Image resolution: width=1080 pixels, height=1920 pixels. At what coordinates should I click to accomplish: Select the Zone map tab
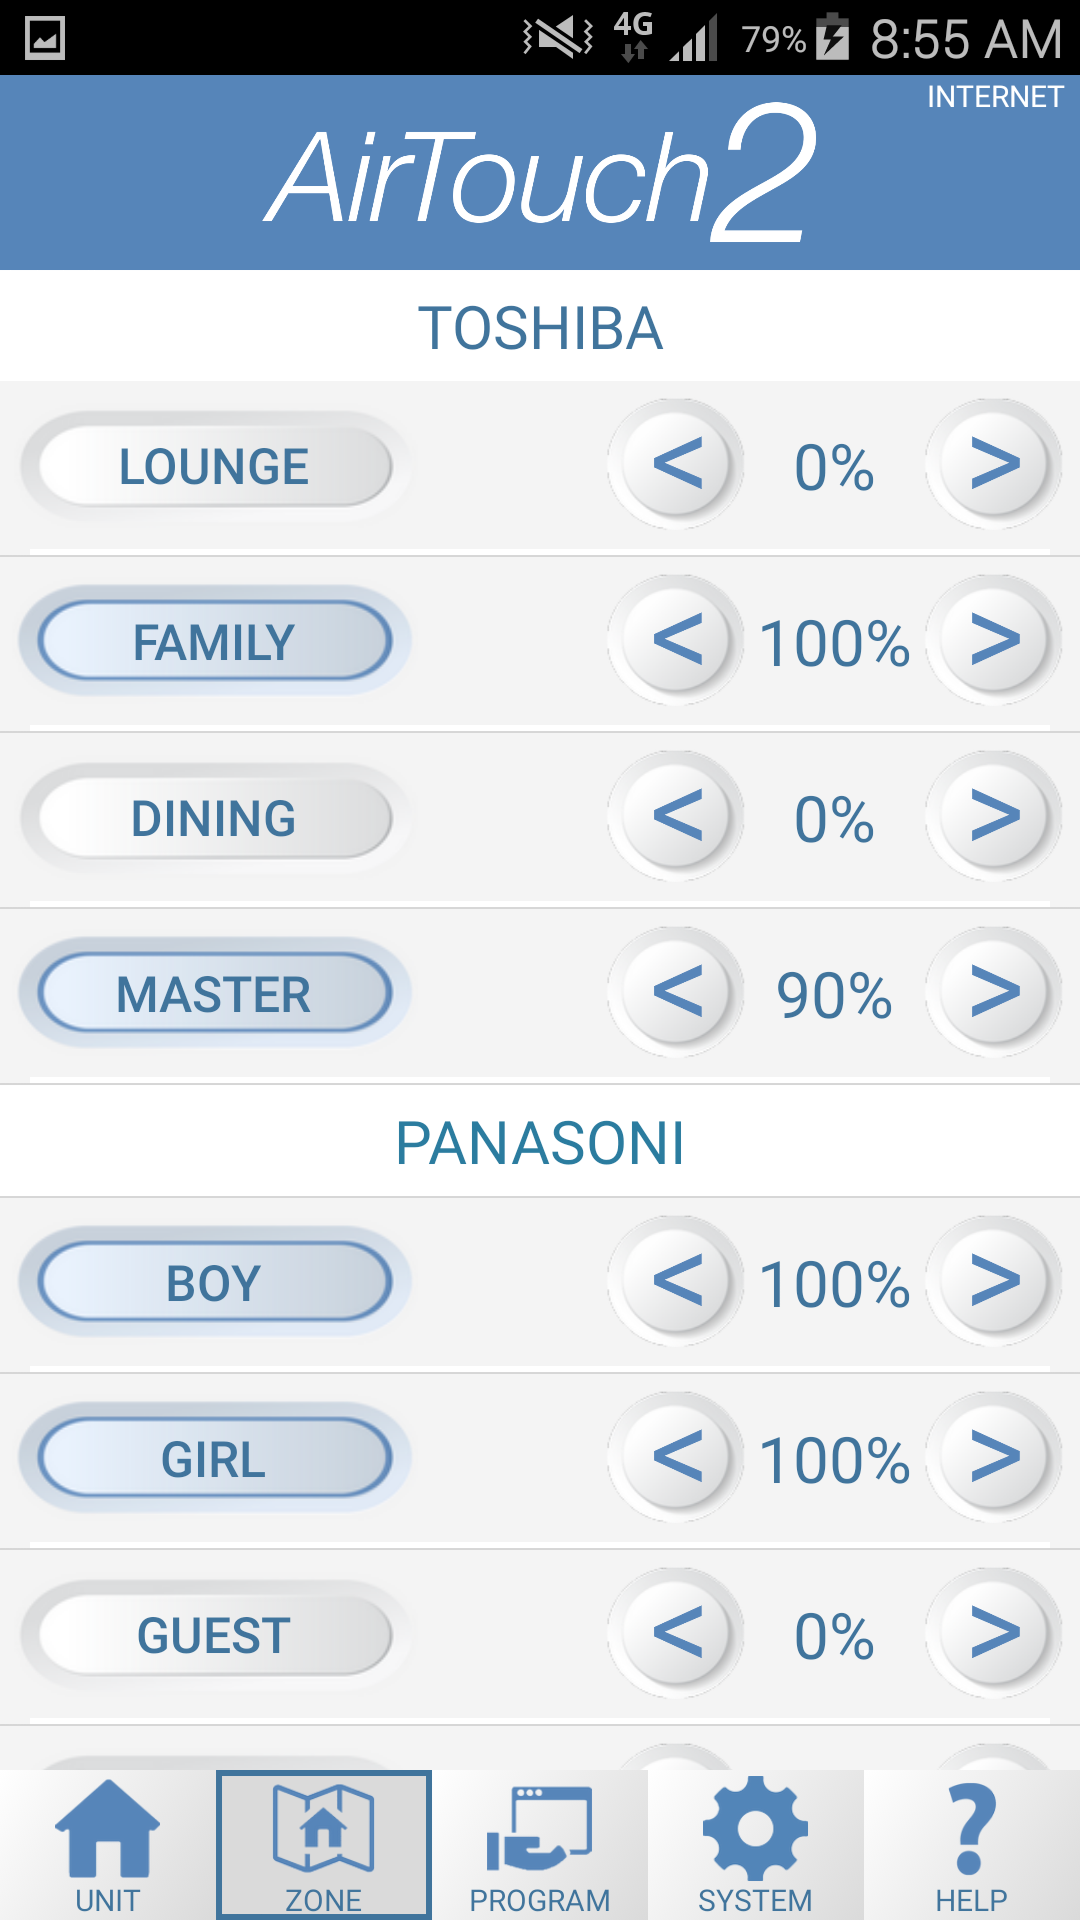click(324, 1846)
